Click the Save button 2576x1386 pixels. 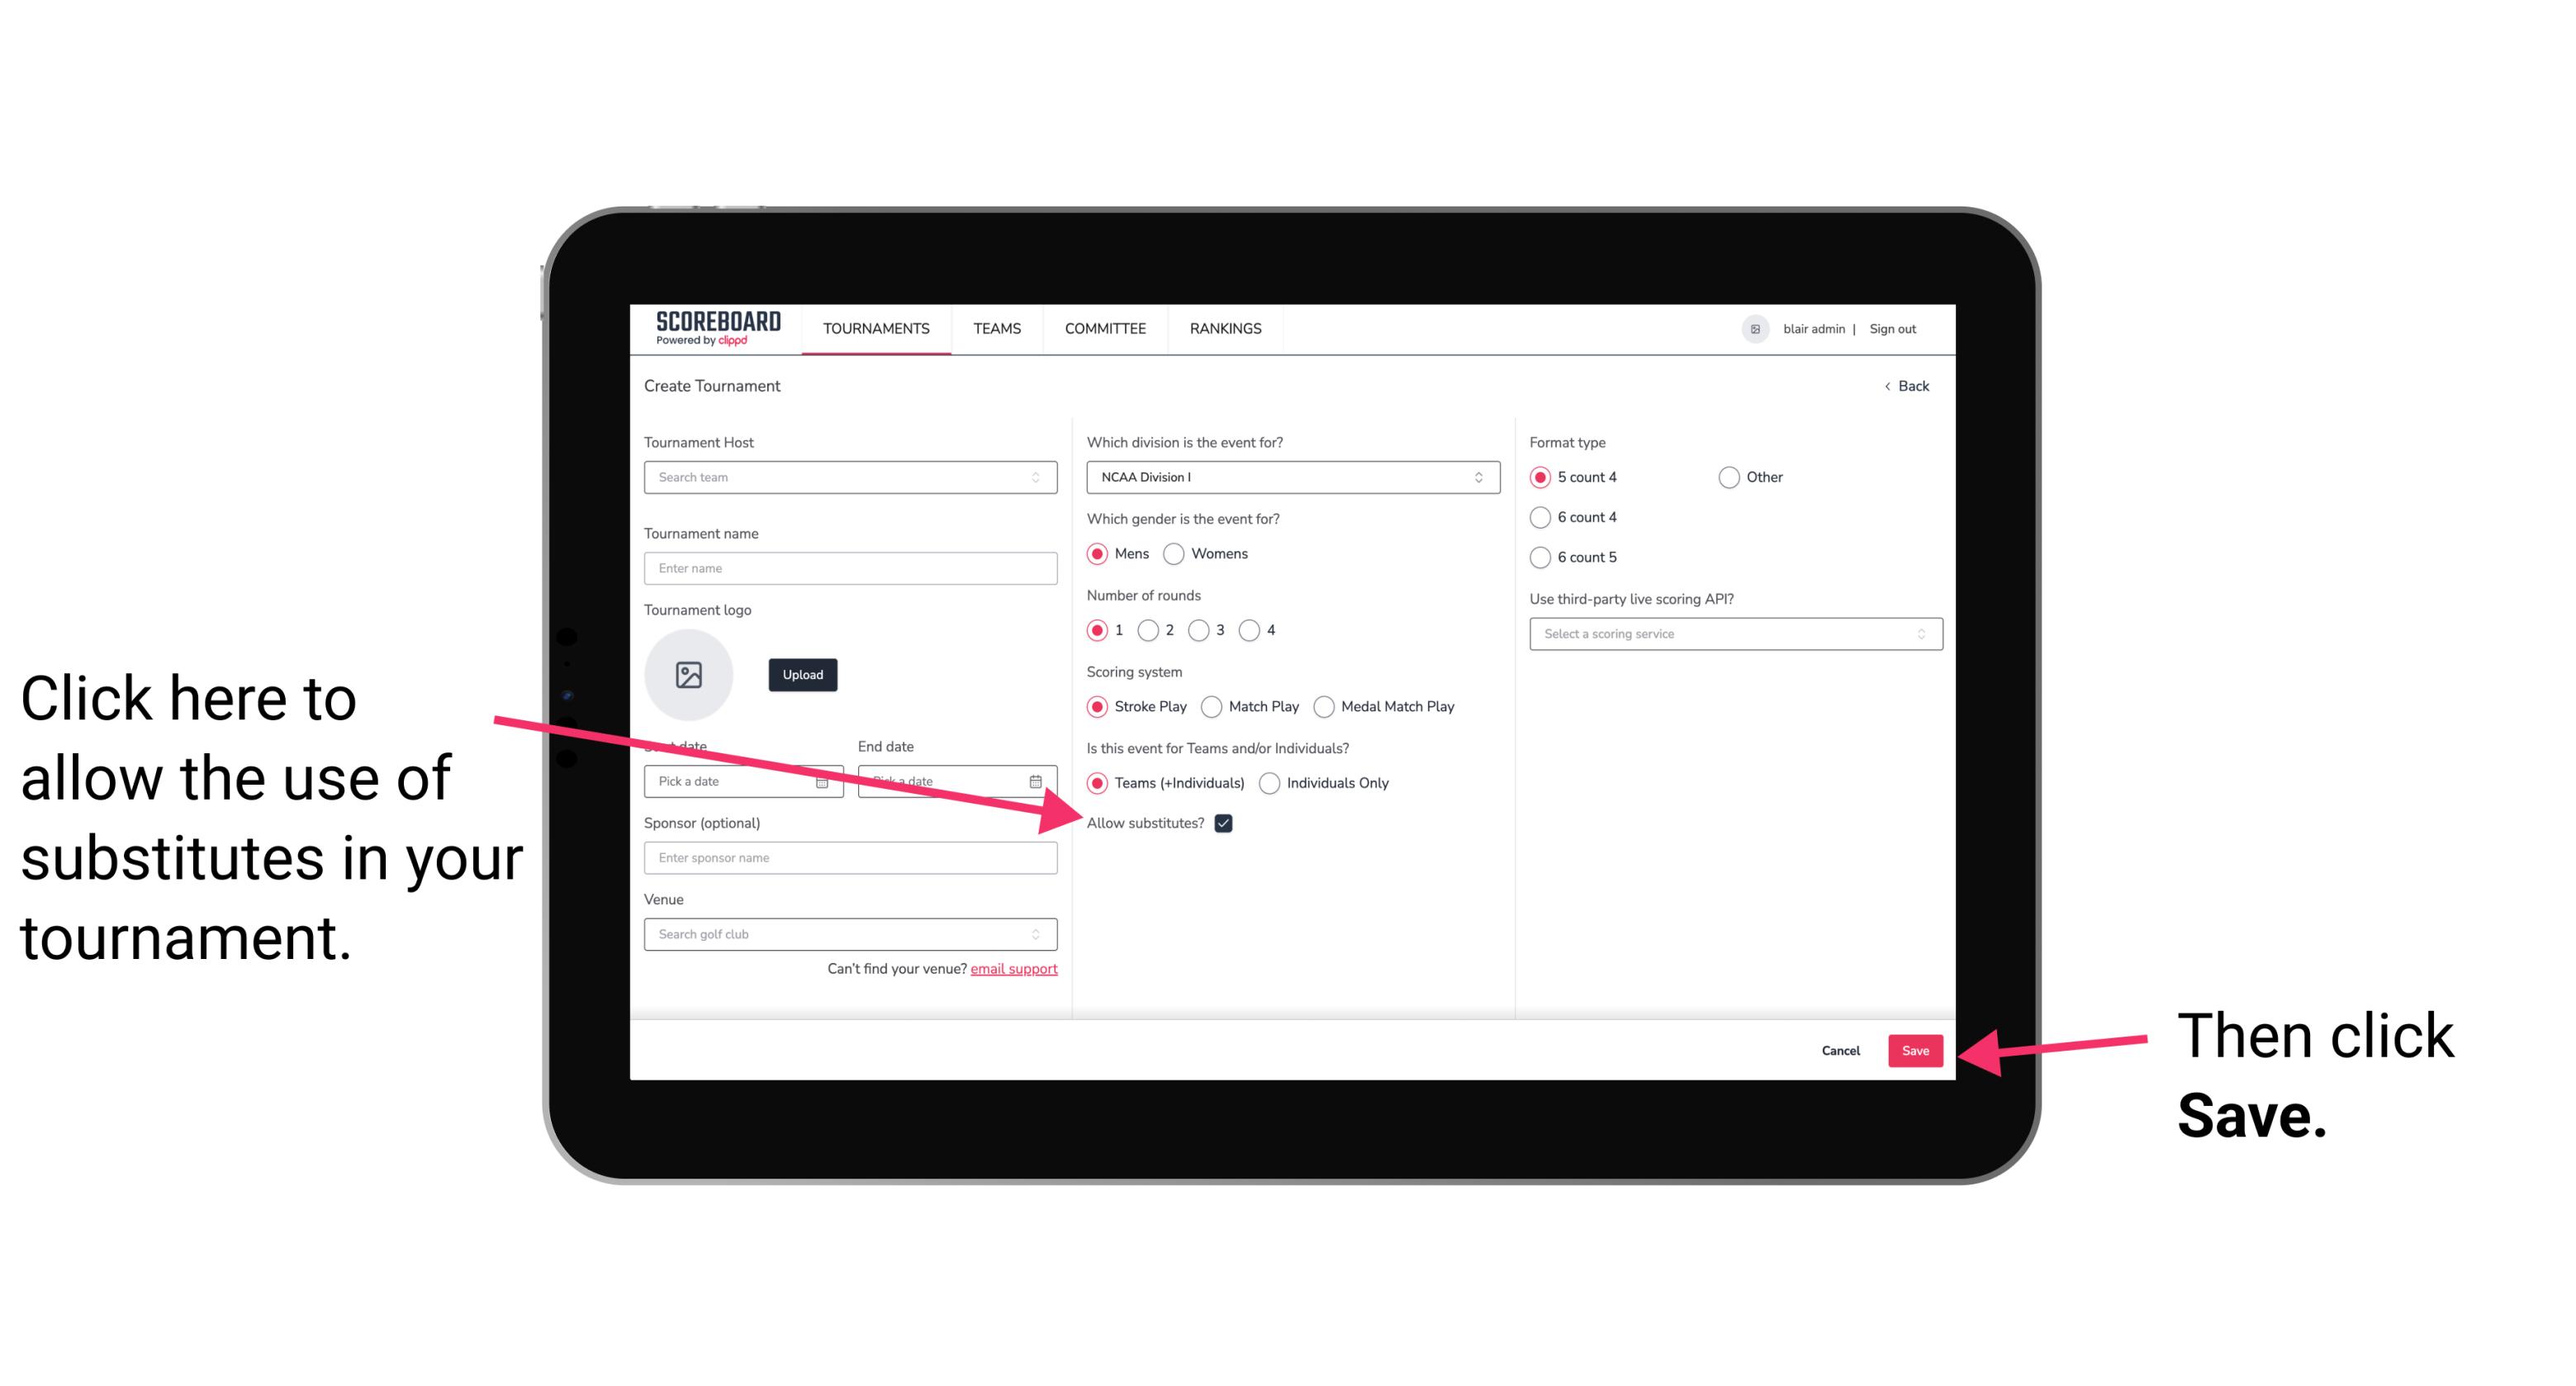point(1916,1050)
